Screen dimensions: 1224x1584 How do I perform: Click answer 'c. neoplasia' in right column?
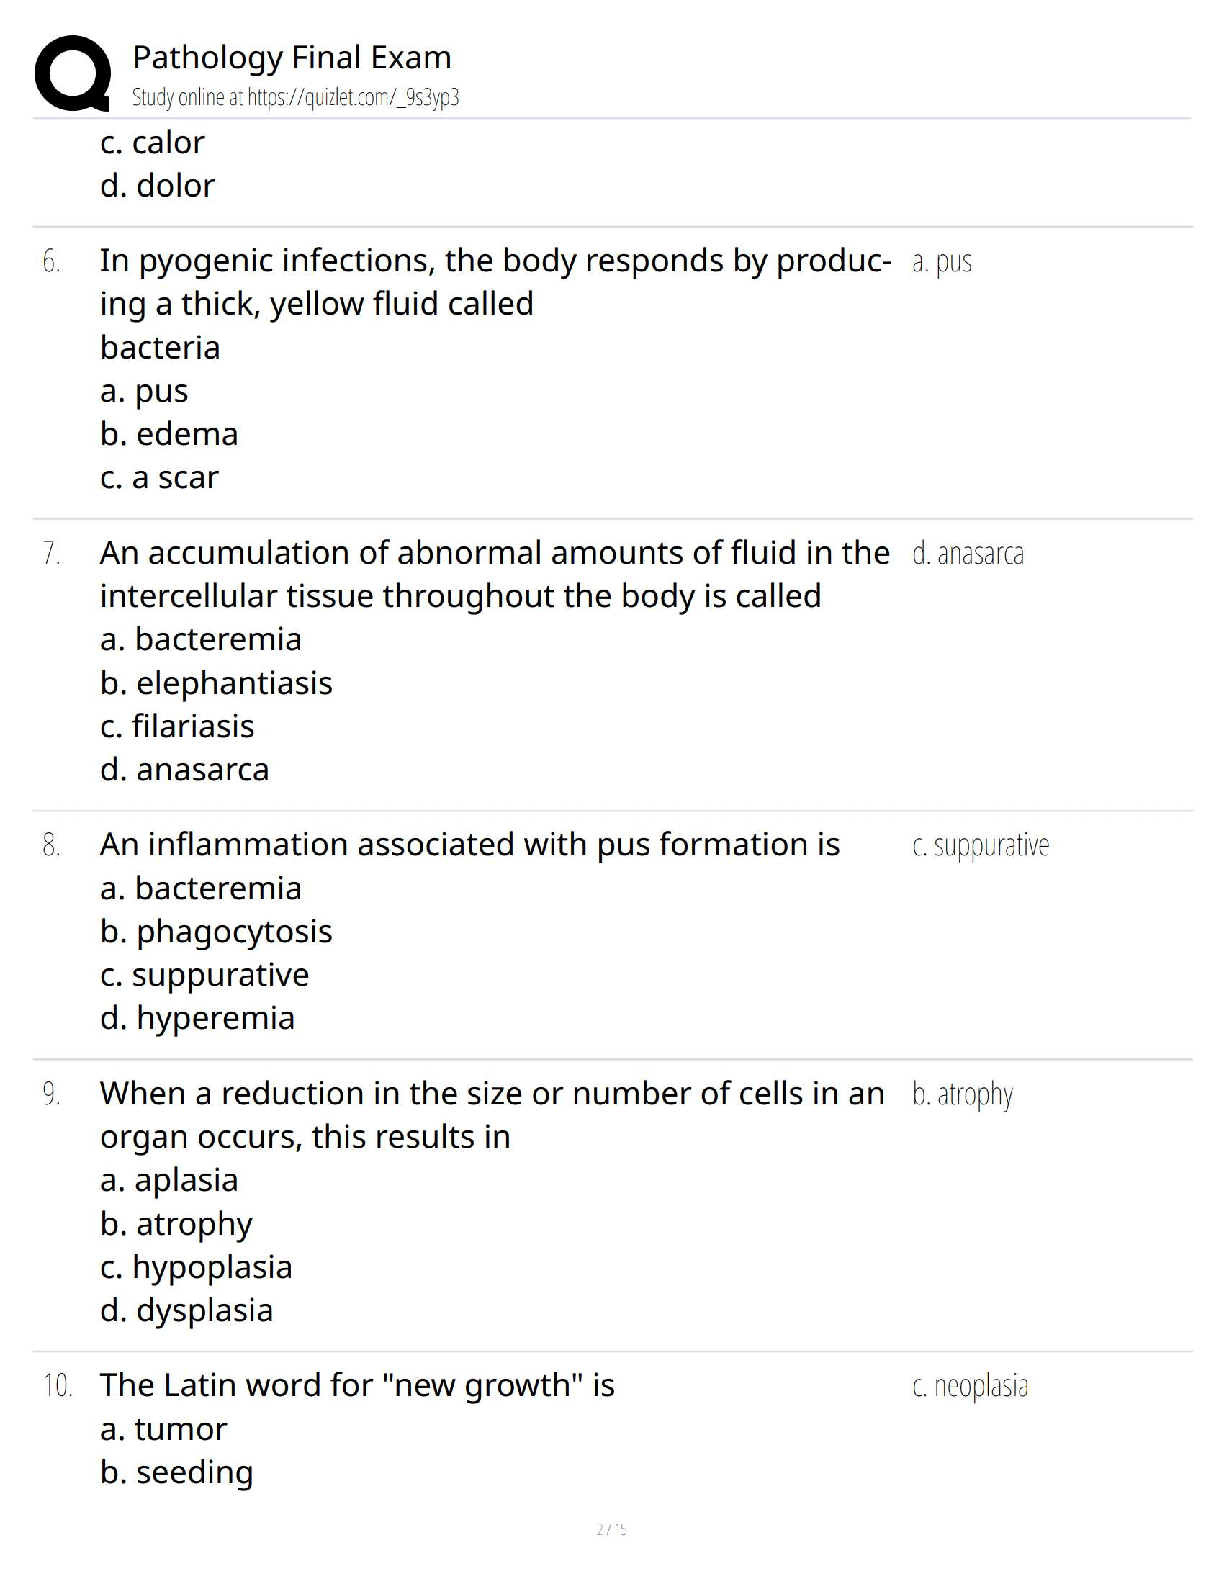point(969,1386)
